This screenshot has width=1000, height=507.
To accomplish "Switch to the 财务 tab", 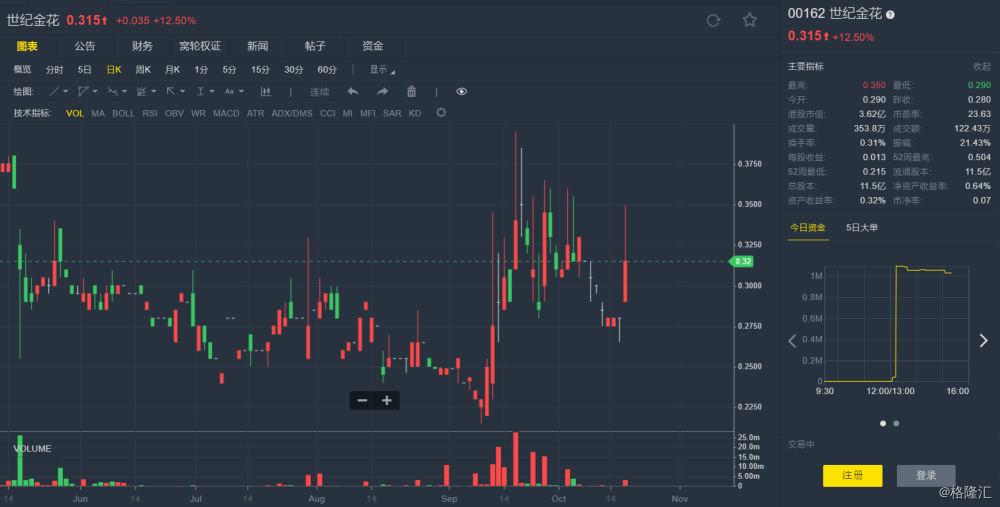I will click(142, 46).
